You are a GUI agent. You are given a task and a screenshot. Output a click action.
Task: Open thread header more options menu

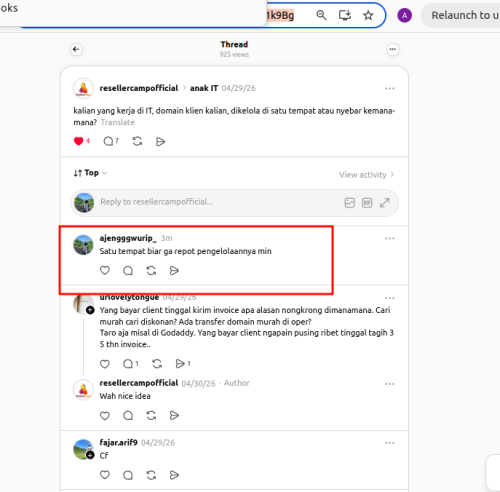[393, 49]
